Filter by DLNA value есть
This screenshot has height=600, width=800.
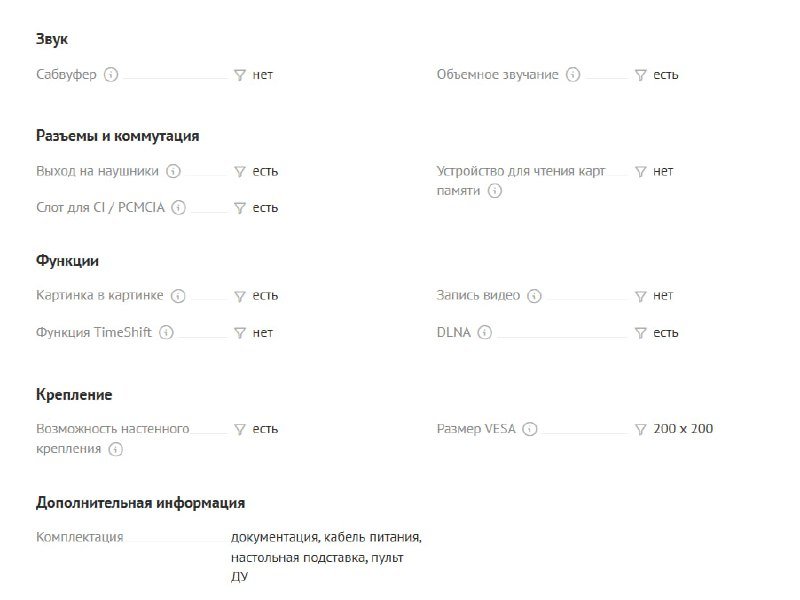click(641, 333)
